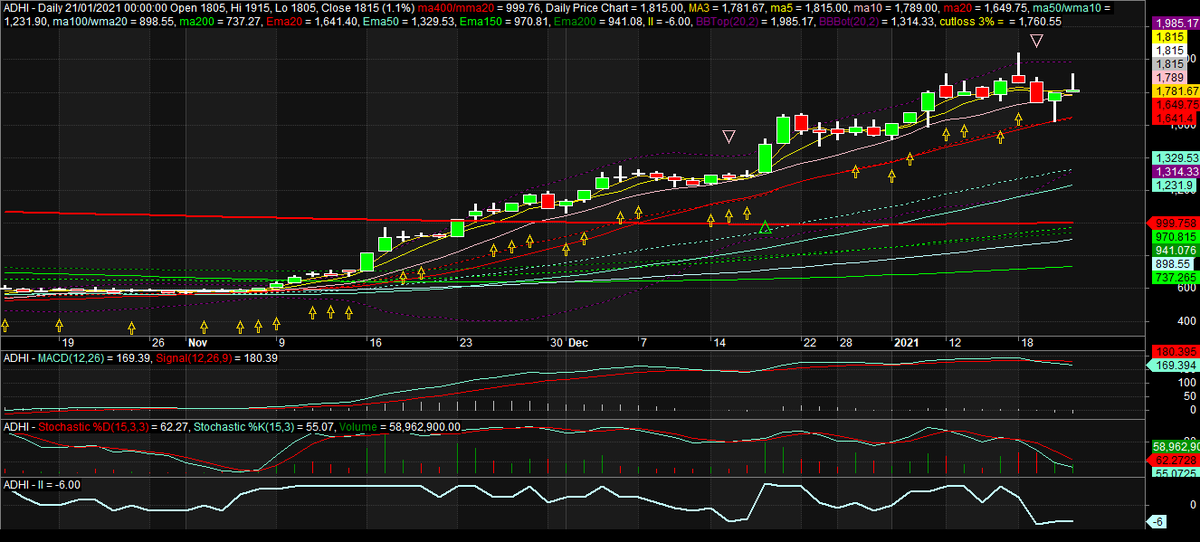Click the 2021 year label on time axis
Screen dimensions: 1200x542
coord(904,341)
